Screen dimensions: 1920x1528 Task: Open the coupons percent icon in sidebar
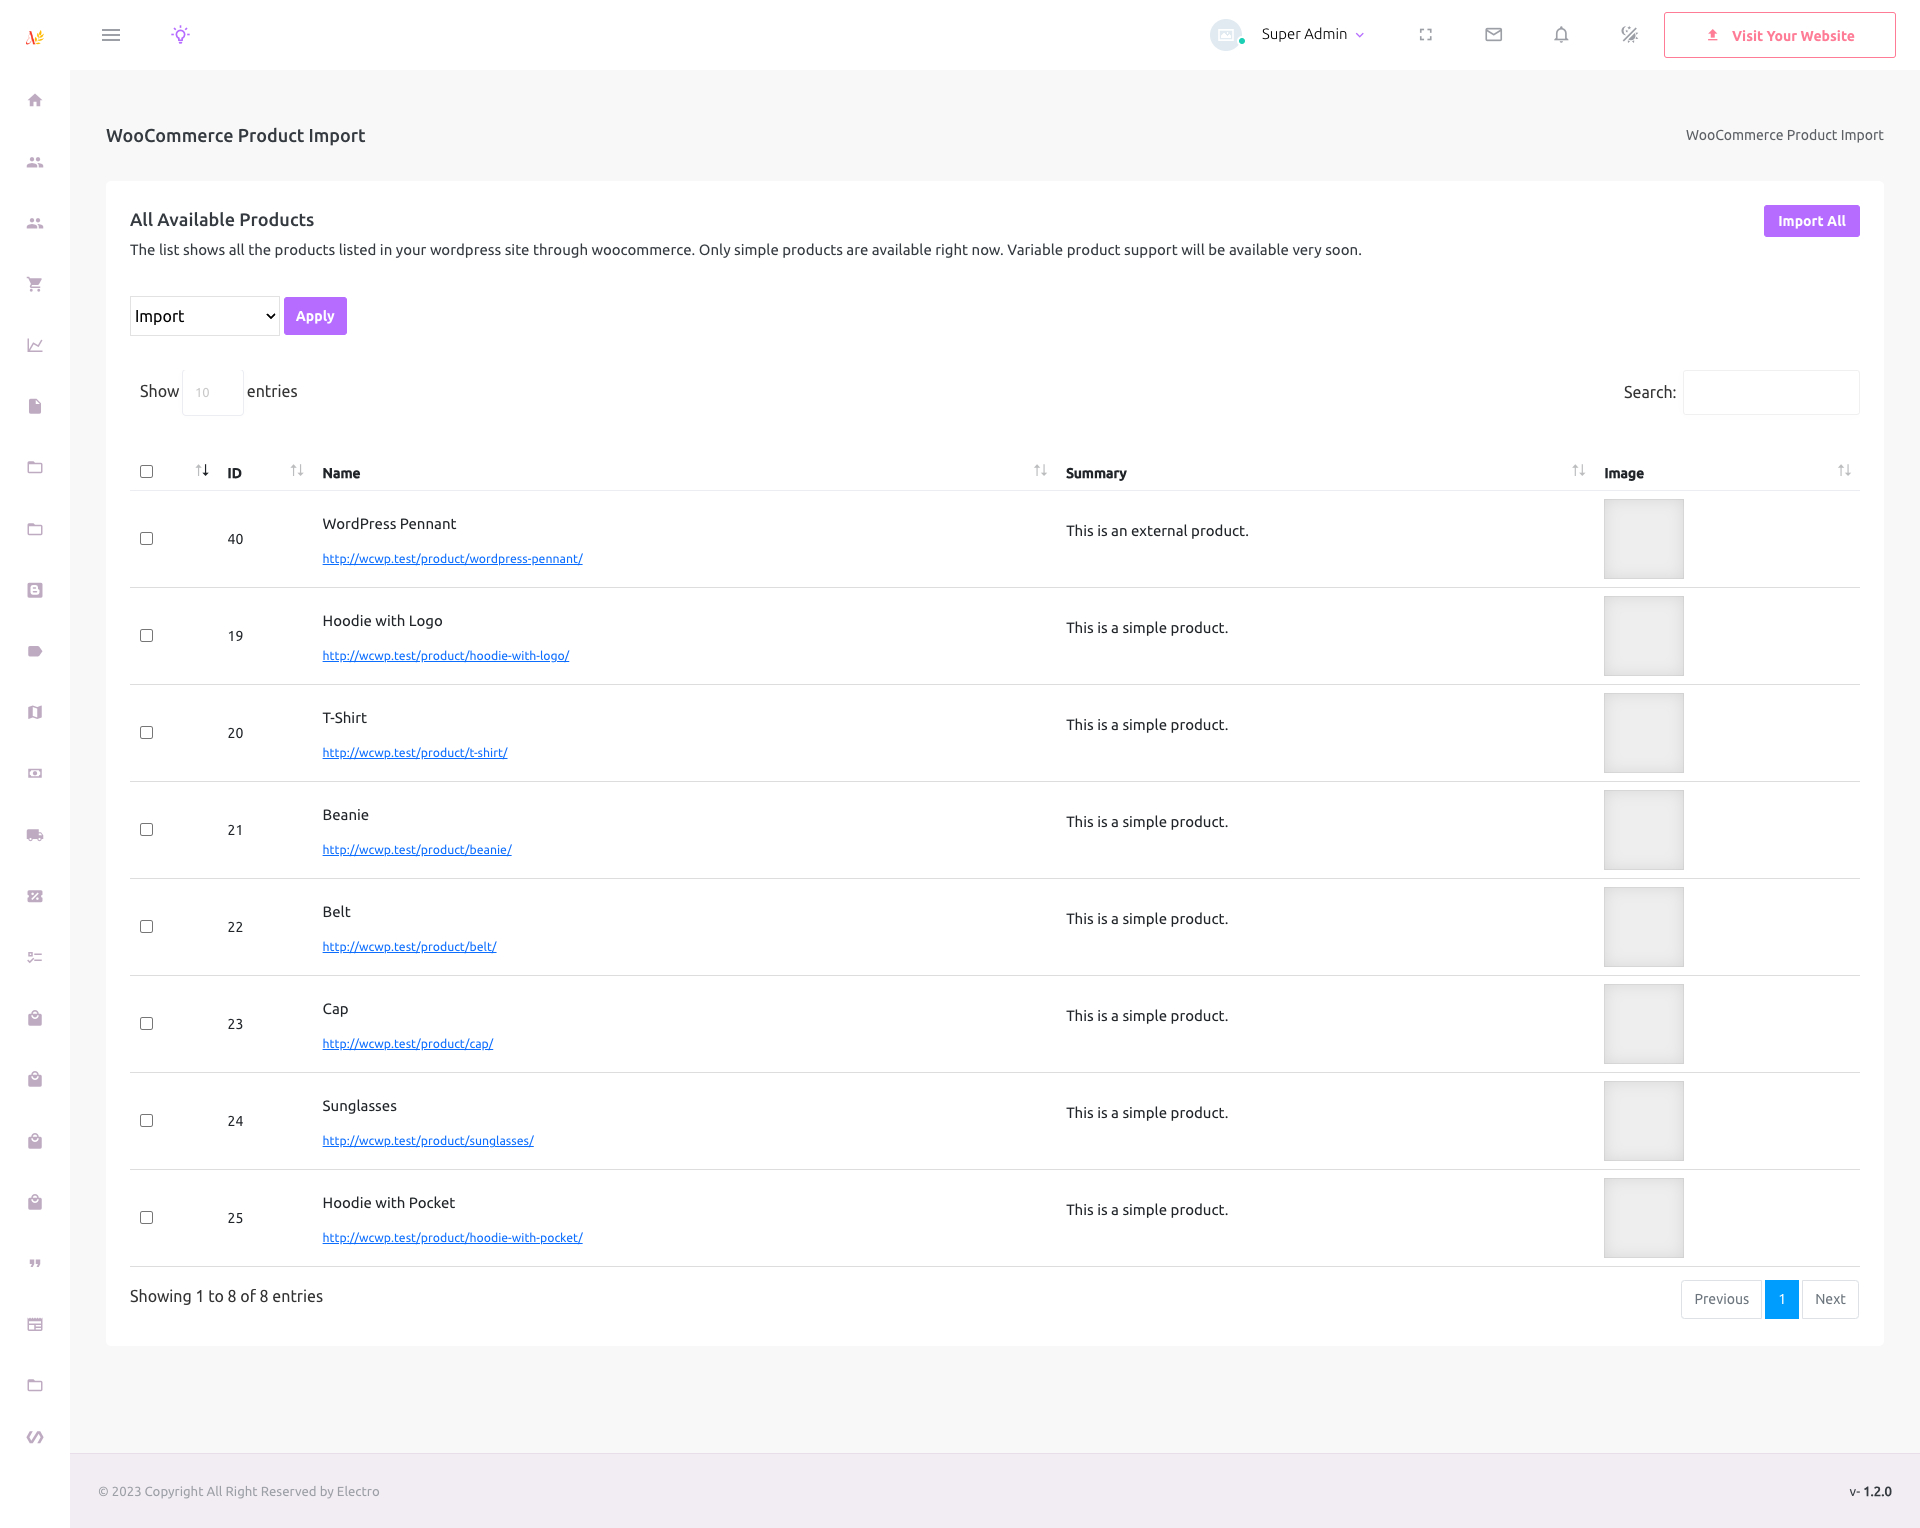tap(35, 896)
